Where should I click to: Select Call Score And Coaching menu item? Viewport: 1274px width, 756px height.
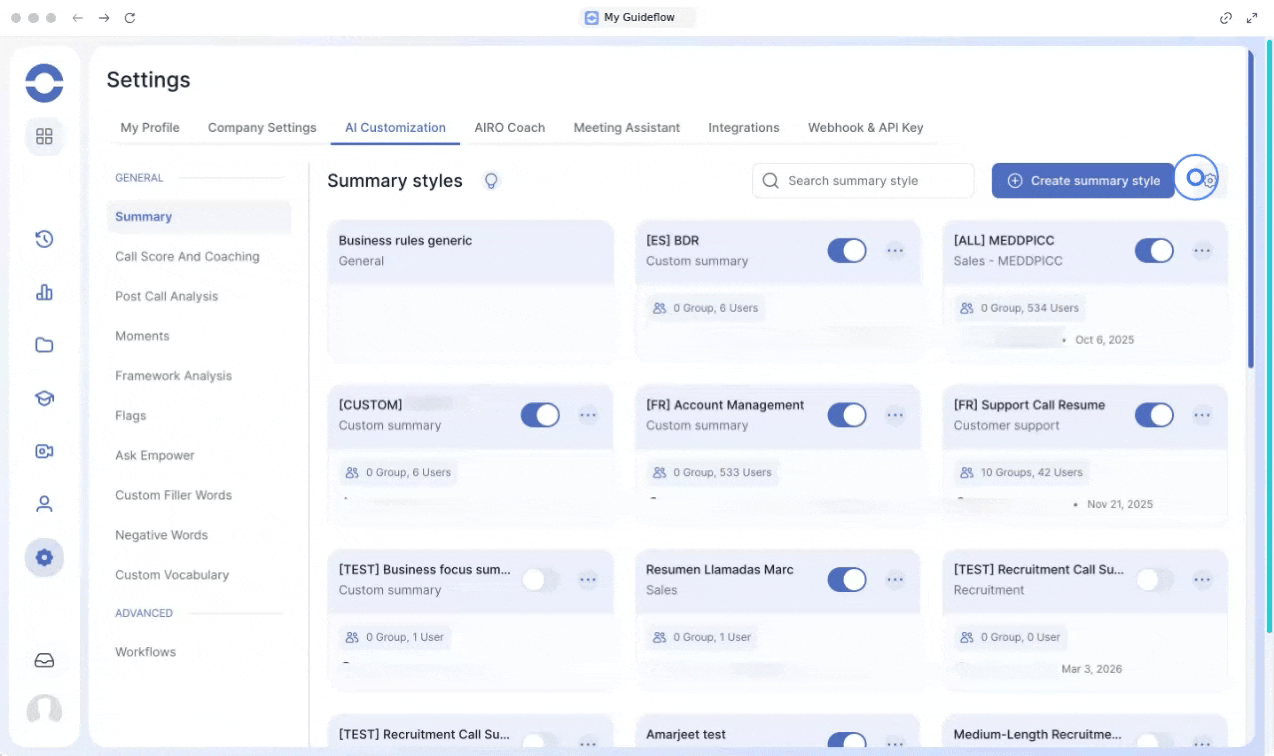187,257
